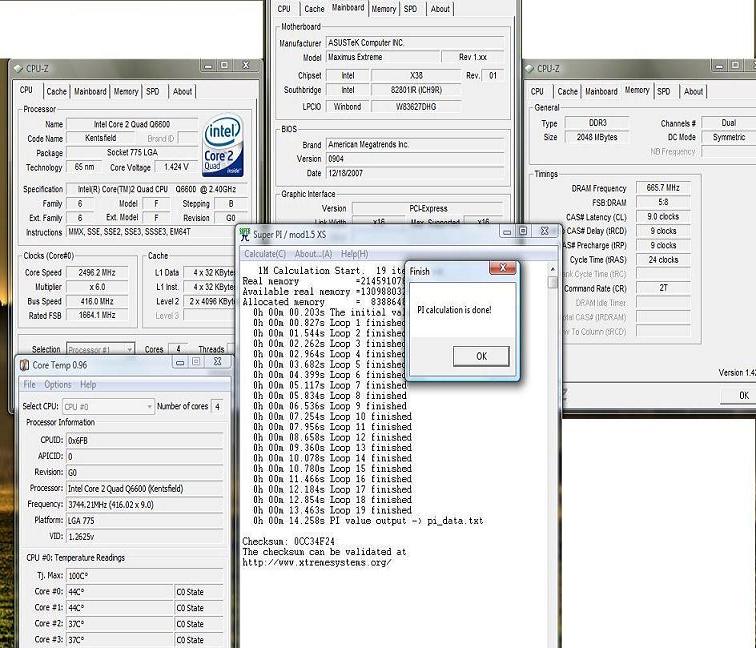Viewport: 756px width, 648px height.
Task: Minimize the Super PI window
Action: pos(507,232)
